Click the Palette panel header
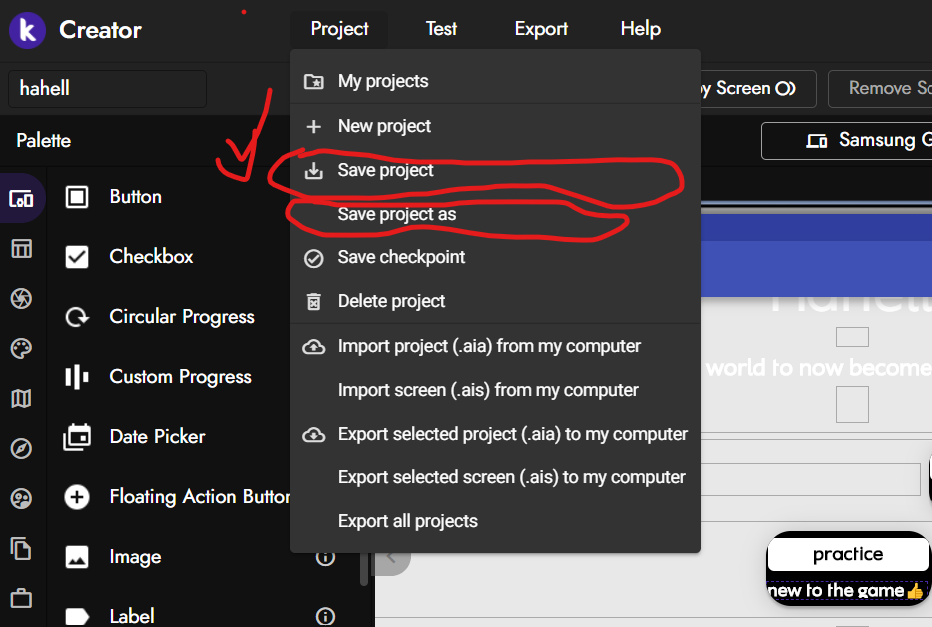 tap(43, 141)
